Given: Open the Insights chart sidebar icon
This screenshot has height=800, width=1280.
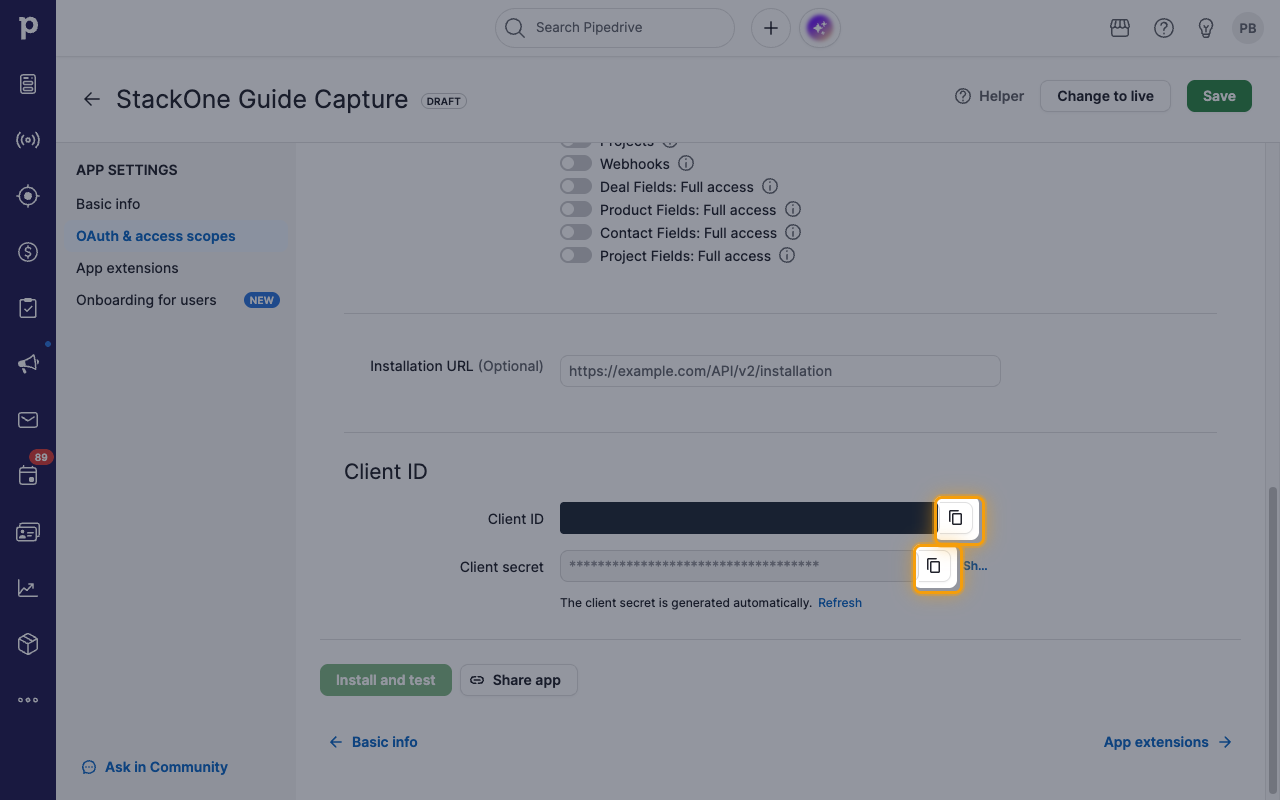Looking at the screenshot, I should pyautogui.click(x=28, y=588).
